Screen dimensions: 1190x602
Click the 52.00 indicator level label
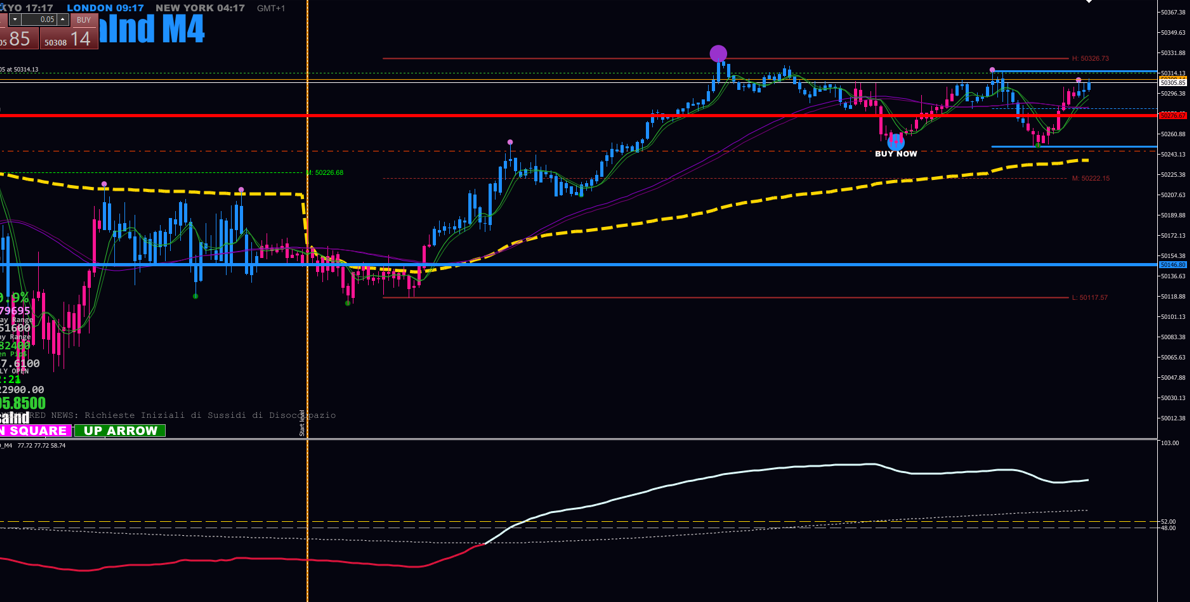point(1170,522)
